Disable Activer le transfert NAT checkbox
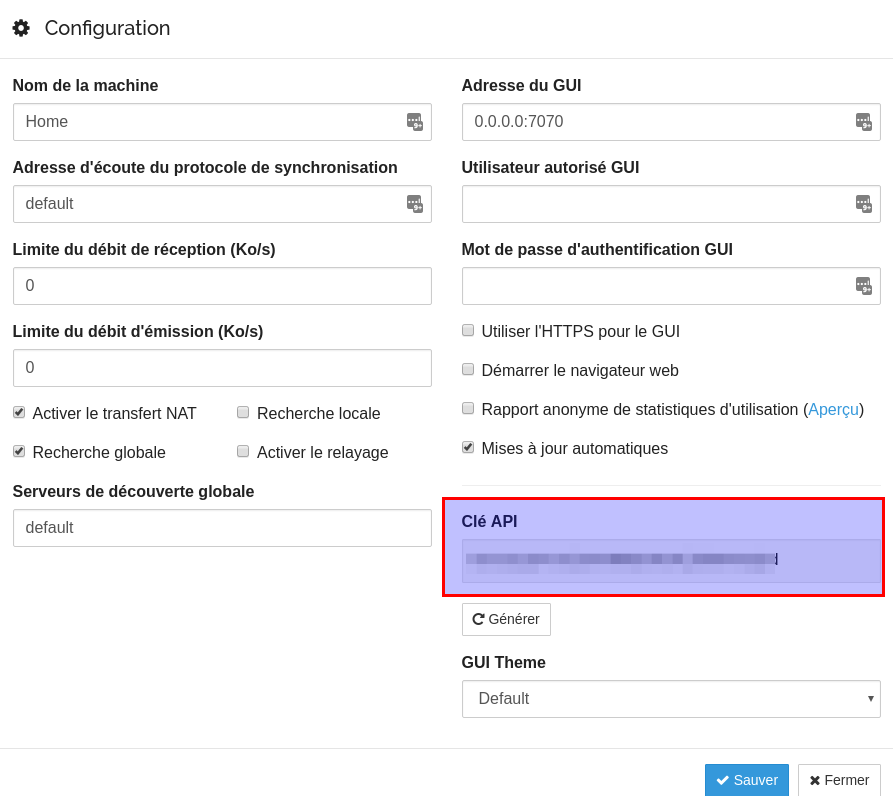Viewport: 893px width, 796px height. 19,412
